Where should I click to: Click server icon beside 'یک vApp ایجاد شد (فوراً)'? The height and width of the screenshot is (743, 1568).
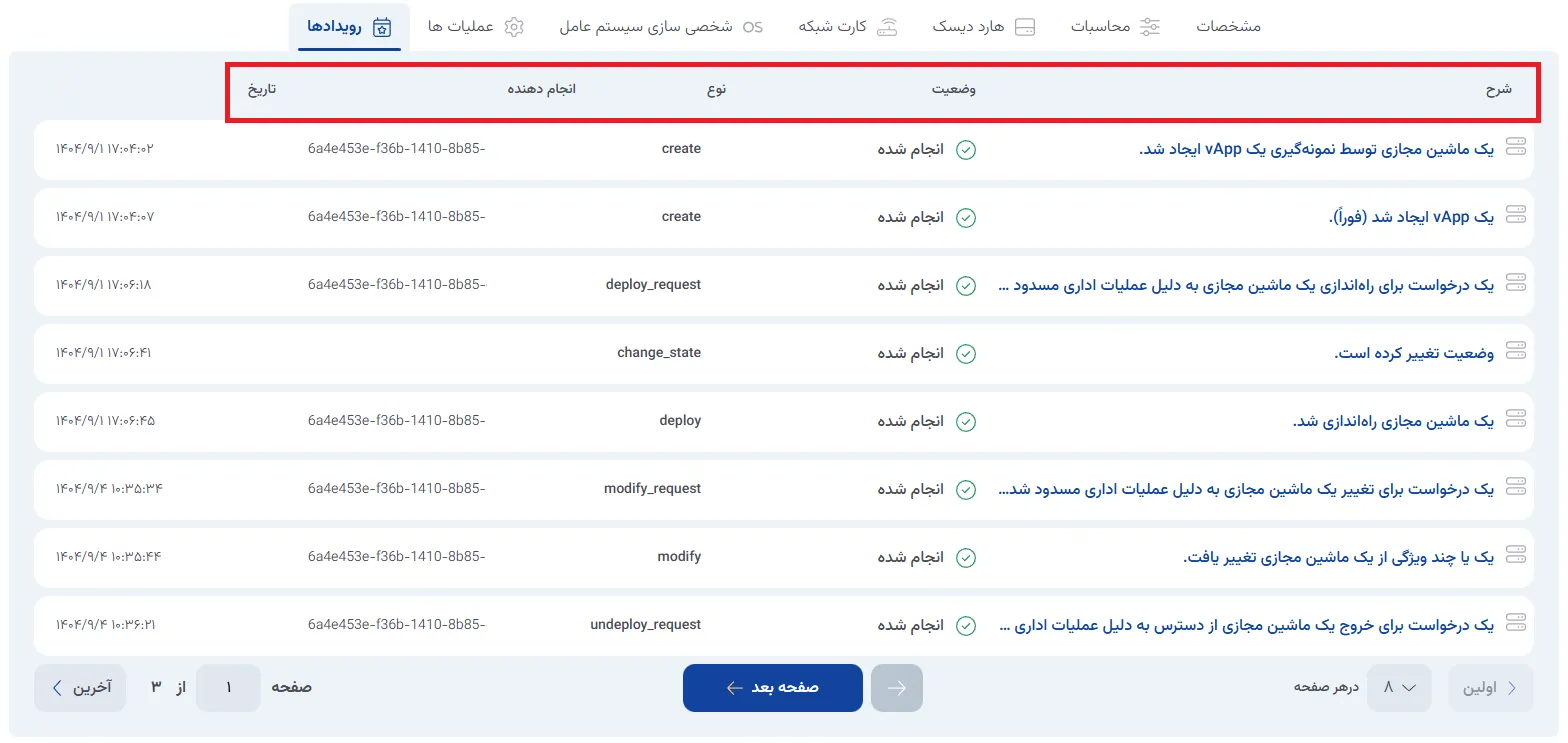tap(1516, 214)
